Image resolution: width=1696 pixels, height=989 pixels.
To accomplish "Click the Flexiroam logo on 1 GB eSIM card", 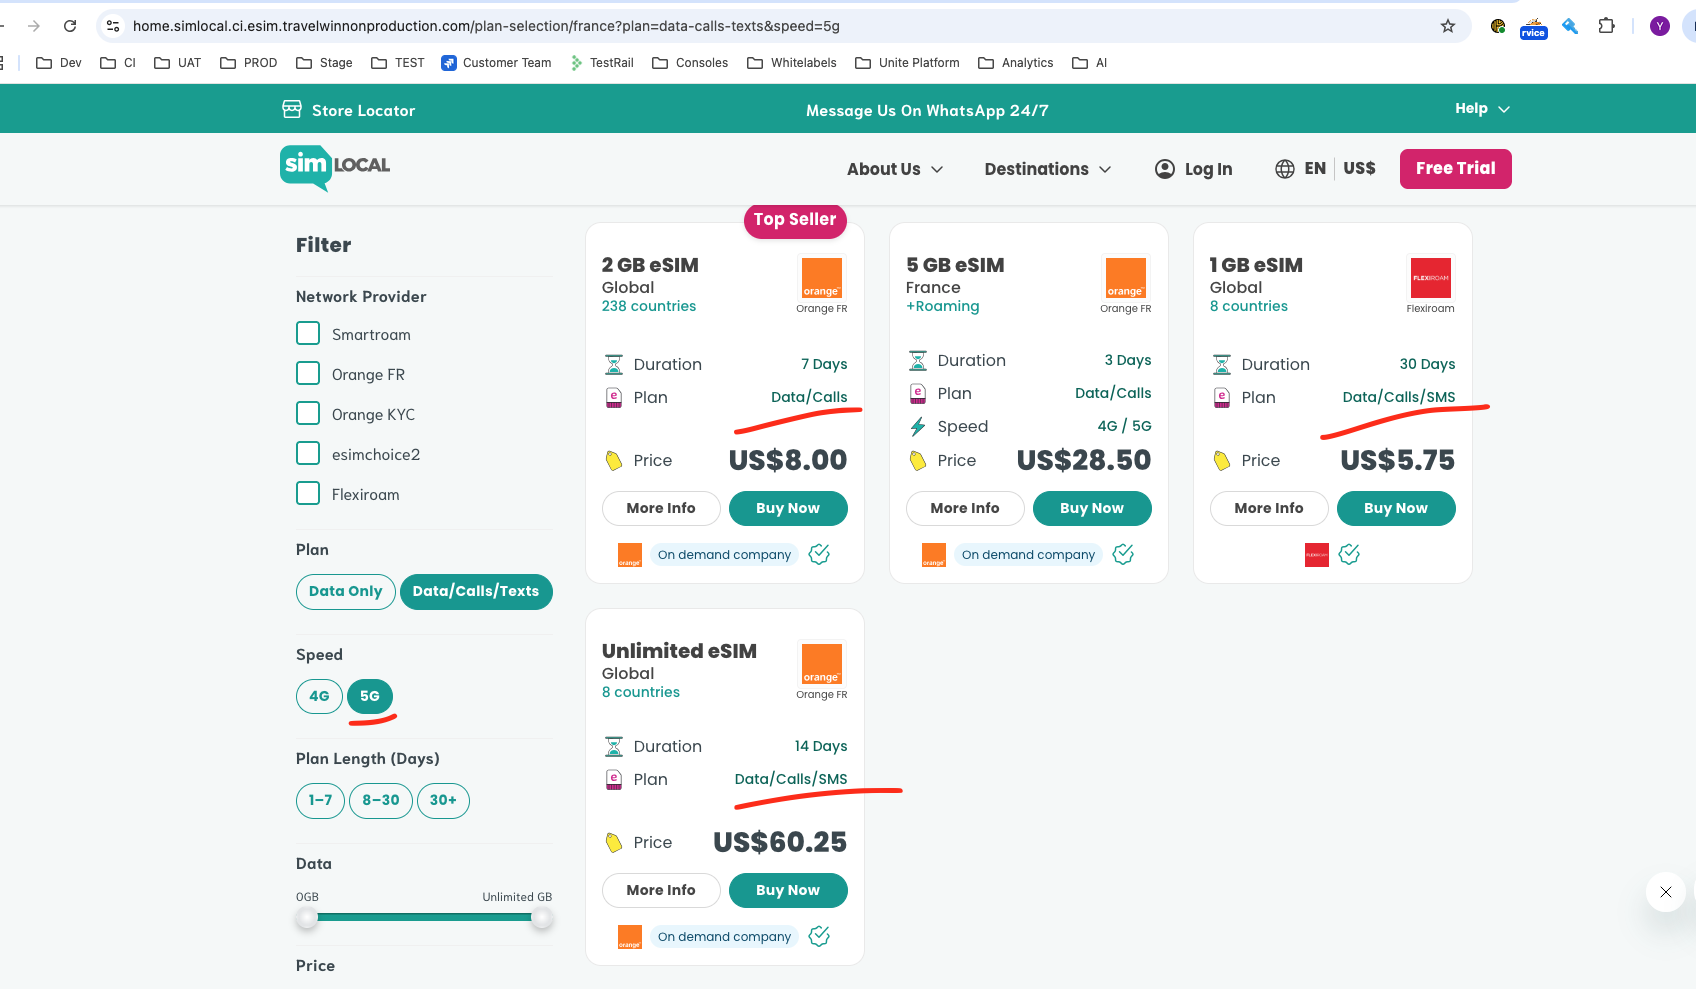I will (1430, 279).
